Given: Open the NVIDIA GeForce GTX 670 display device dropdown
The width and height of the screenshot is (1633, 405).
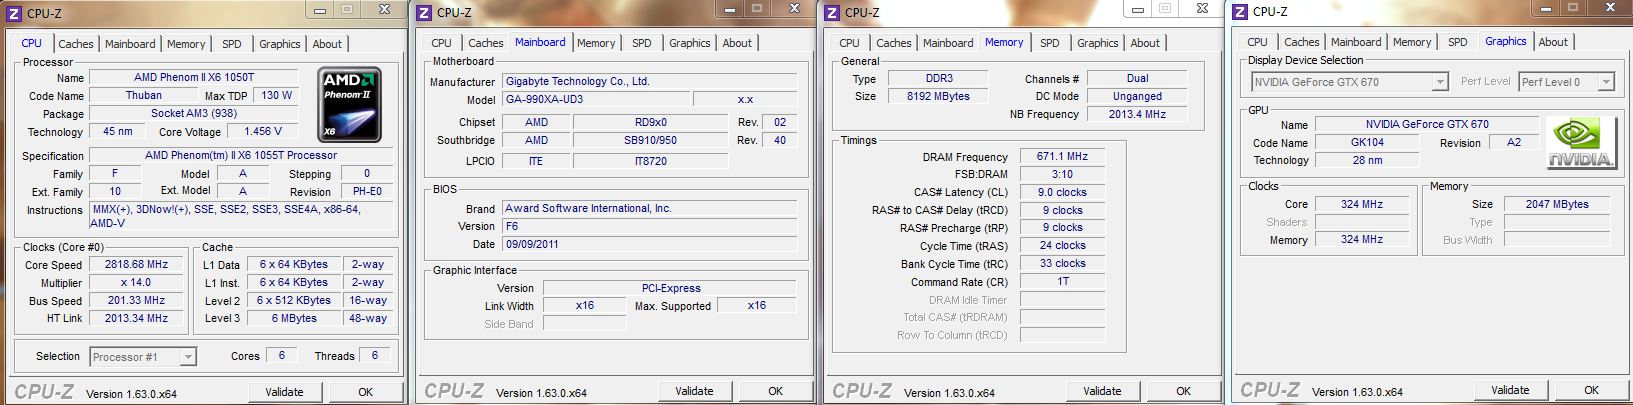Looking at the screenshot, I should (1349, 82).
